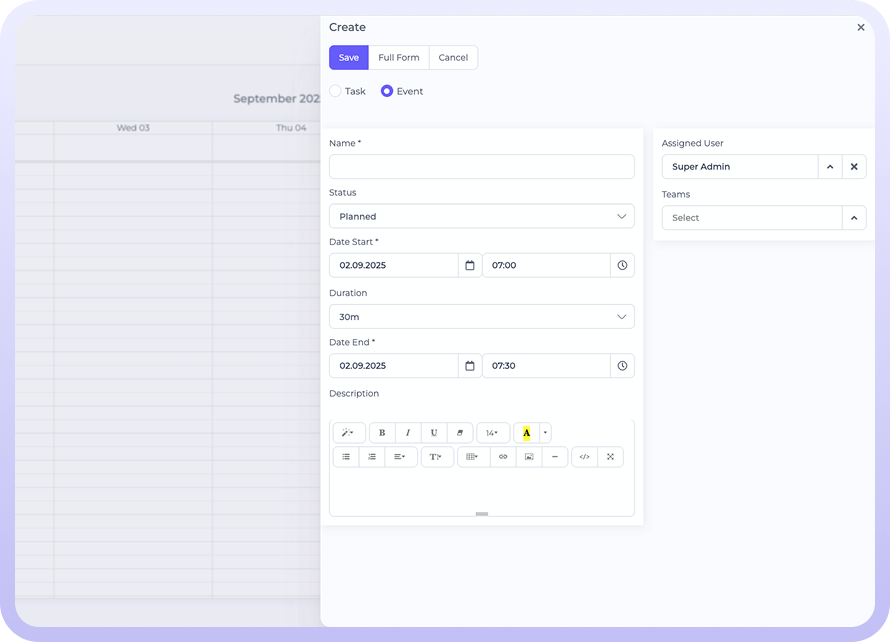The height and width of the screenshot is (642, 890).
Task: Insert a link using the chain icon
Action: tap(503, 457)
